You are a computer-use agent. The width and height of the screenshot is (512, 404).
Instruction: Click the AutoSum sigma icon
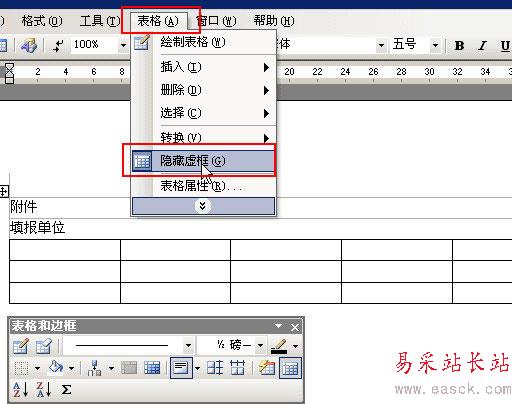click(66, 389)
